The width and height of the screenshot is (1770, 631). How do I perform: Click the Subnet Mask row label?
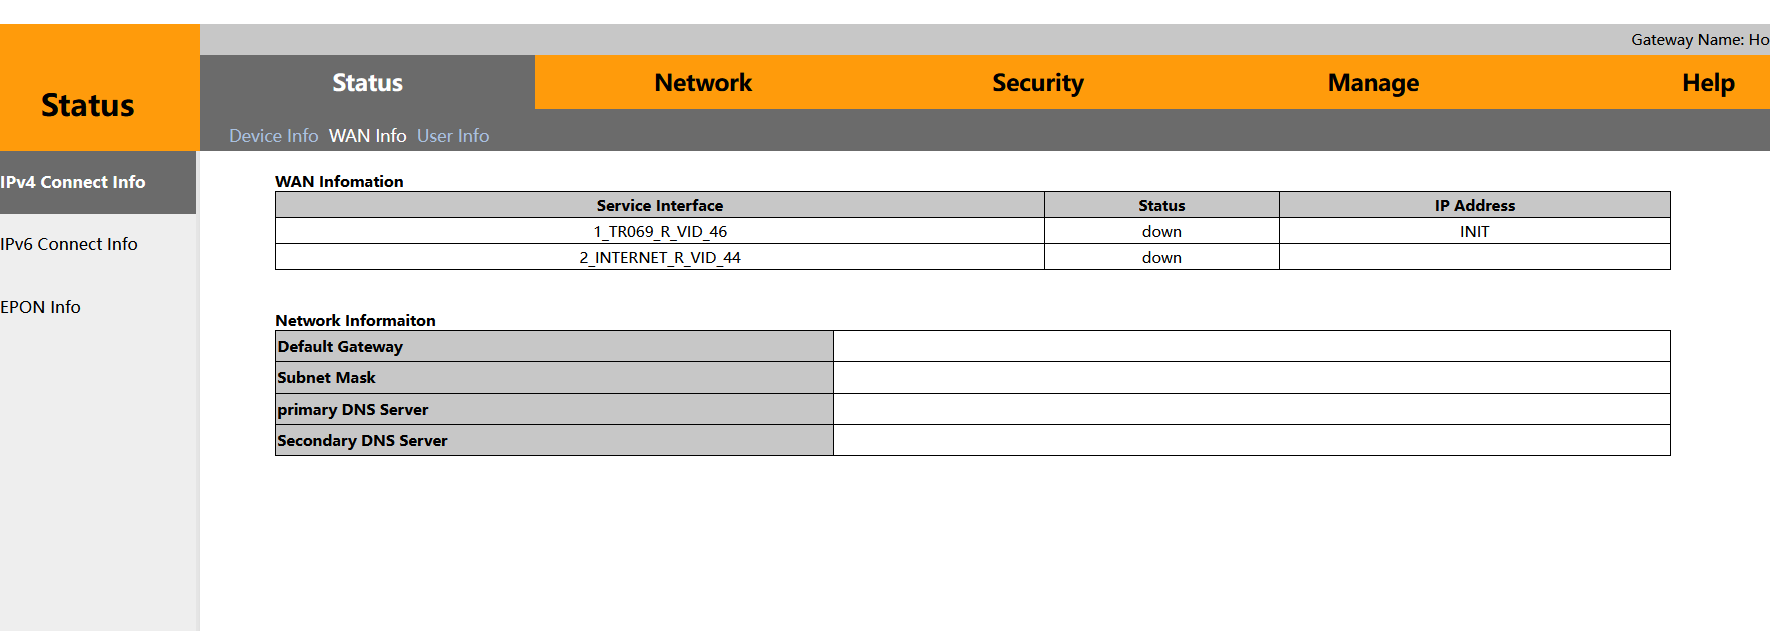pos(327,378)
